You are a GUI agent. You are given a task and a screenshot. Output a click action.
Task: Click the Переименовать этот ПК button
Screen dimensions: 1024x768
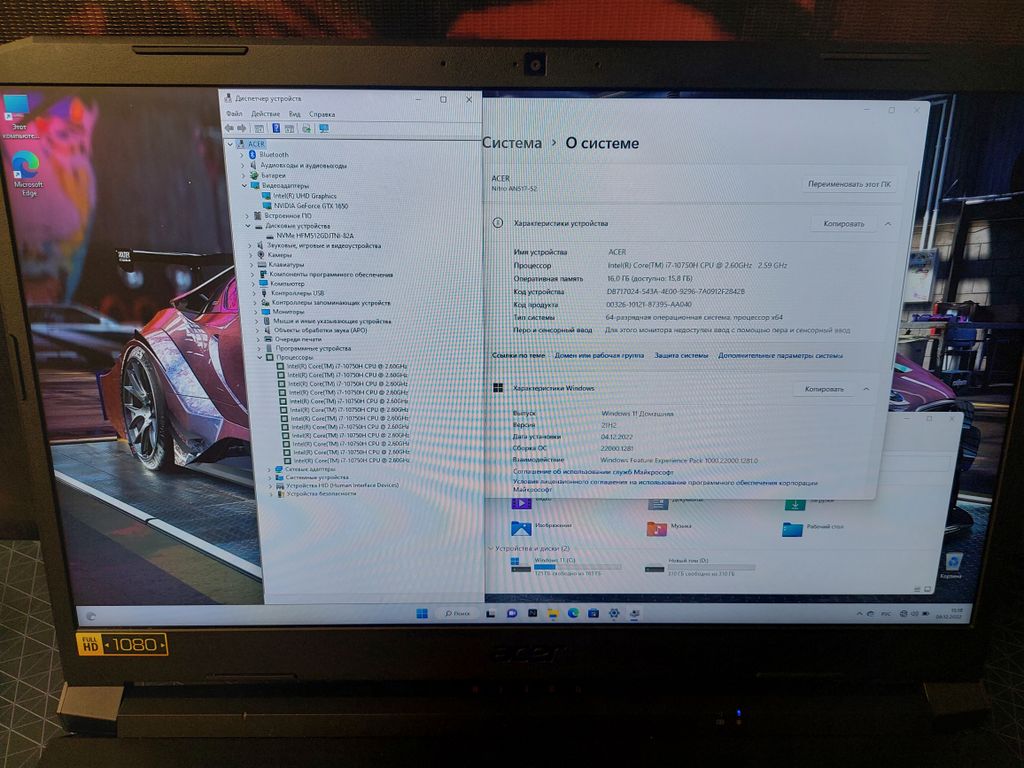(x=849, y=184)
